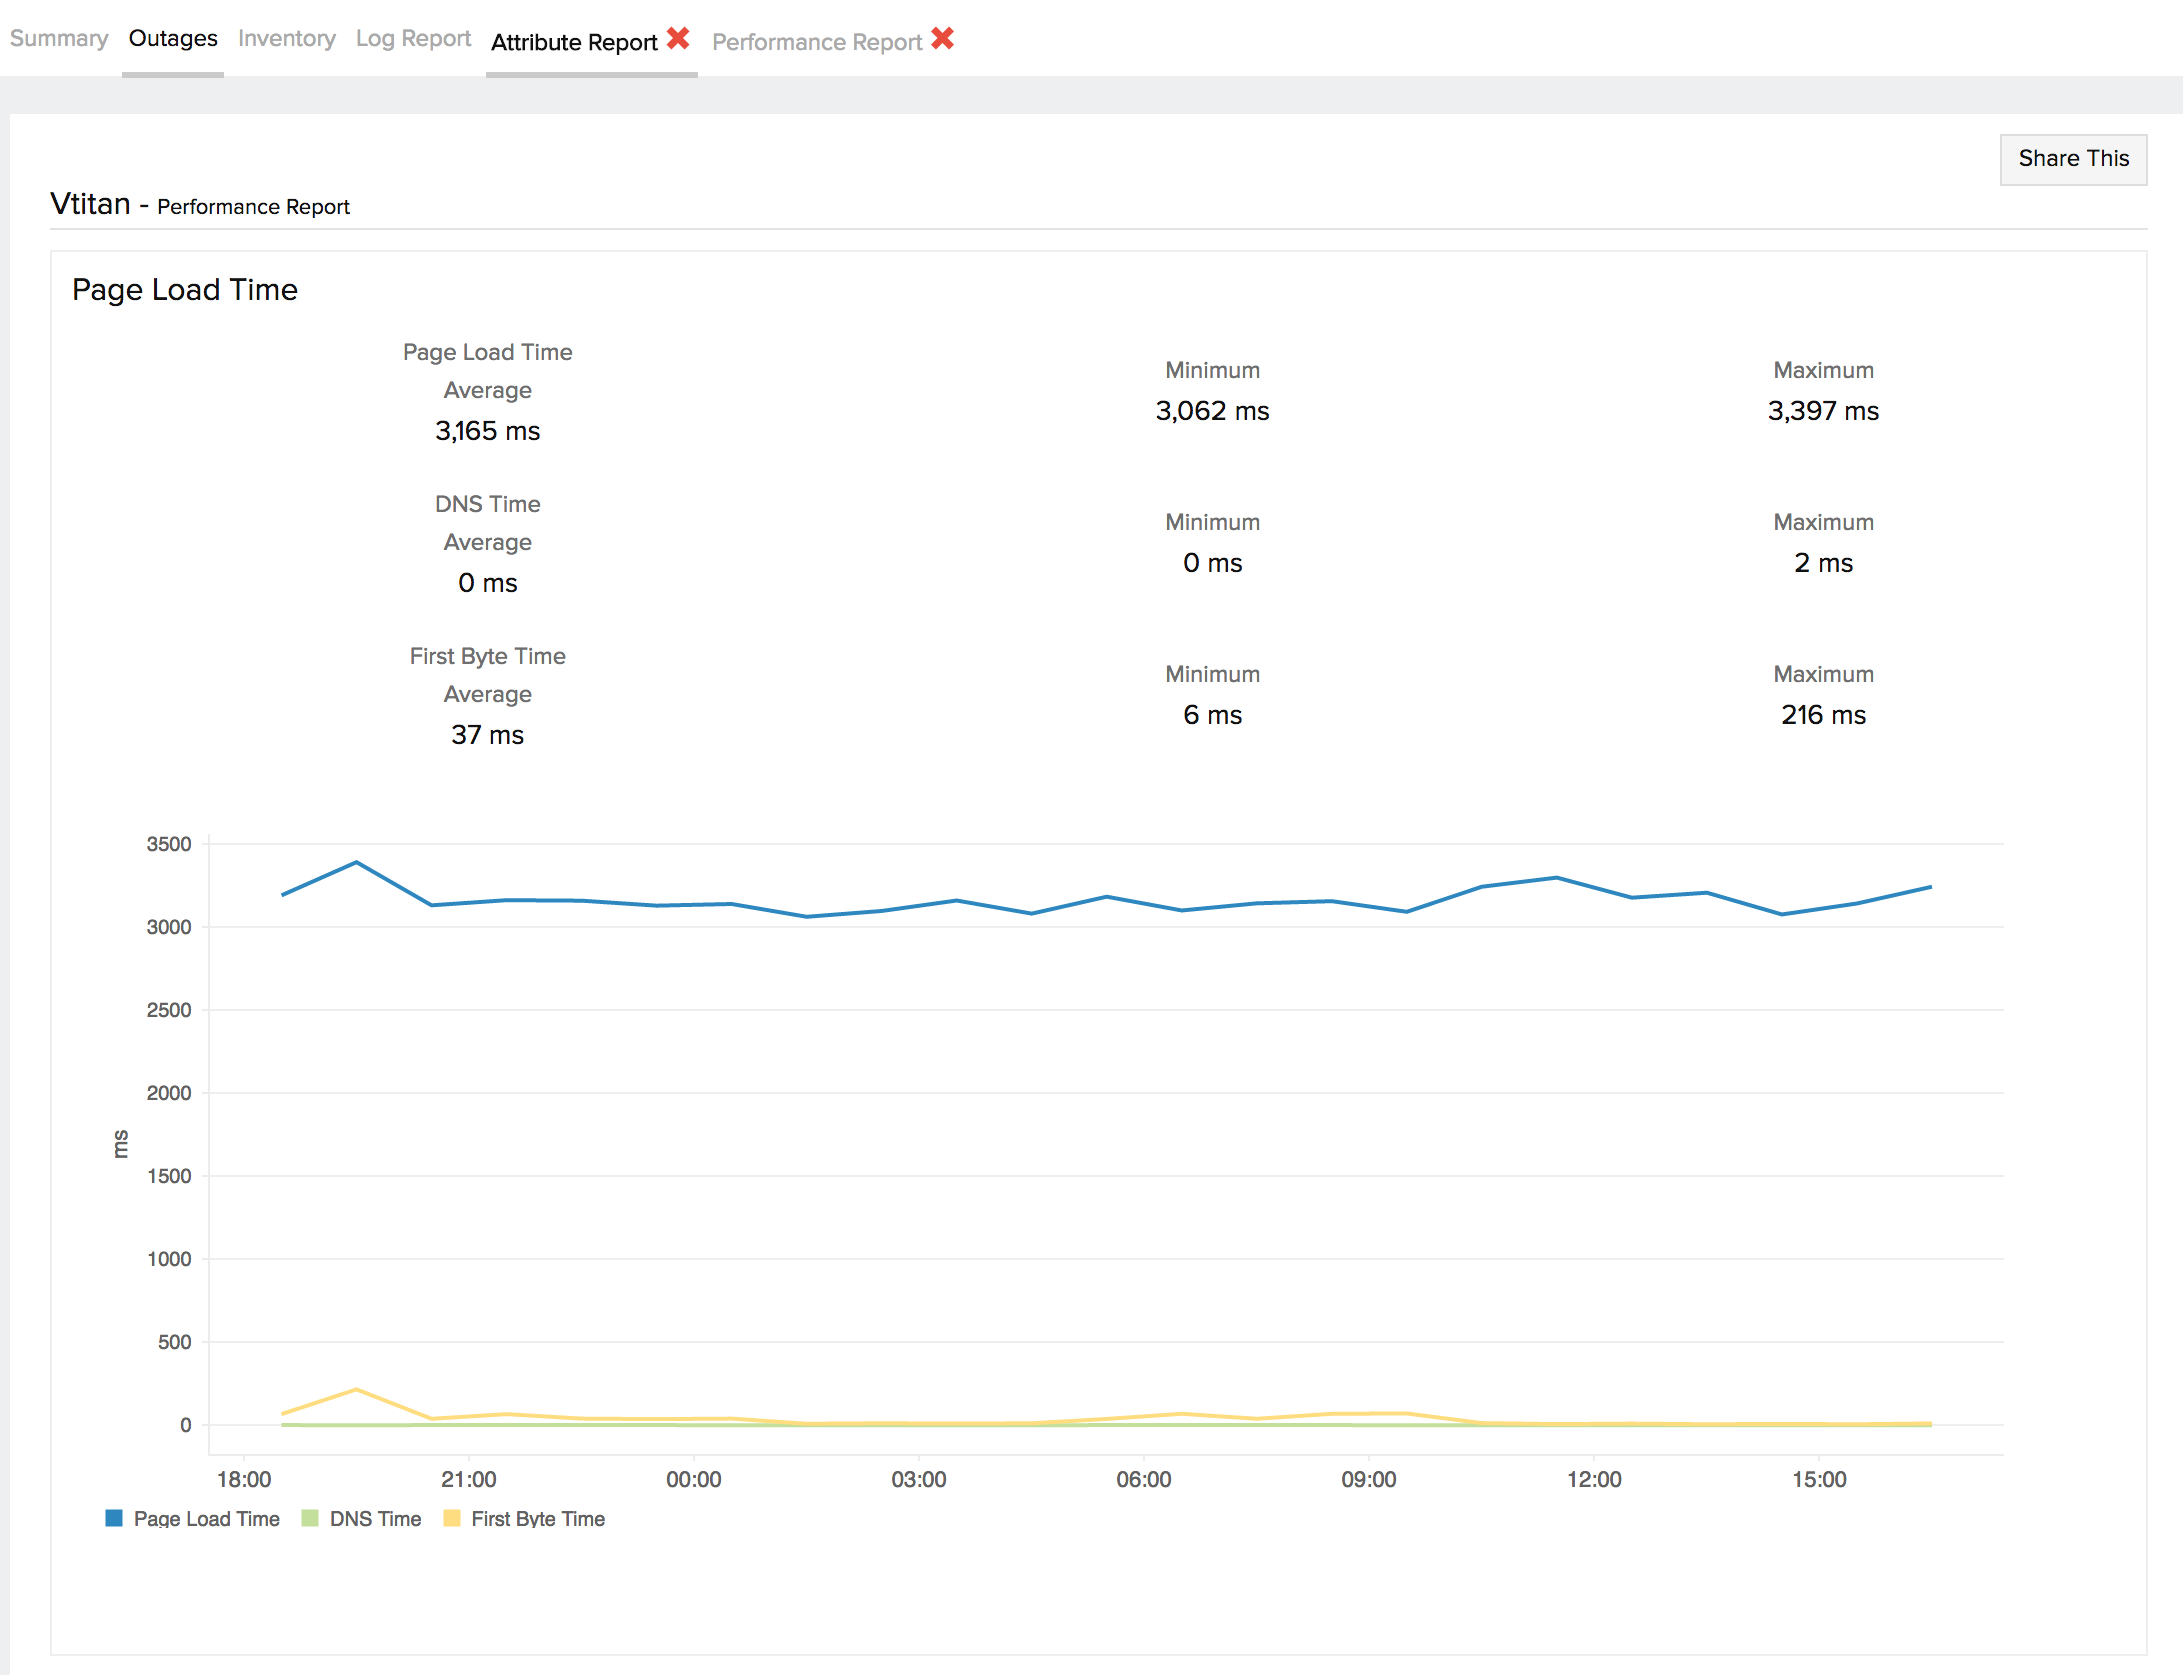Switch to the Outages tab
Screen dimensions: 2183x1675
pos(173,39)
